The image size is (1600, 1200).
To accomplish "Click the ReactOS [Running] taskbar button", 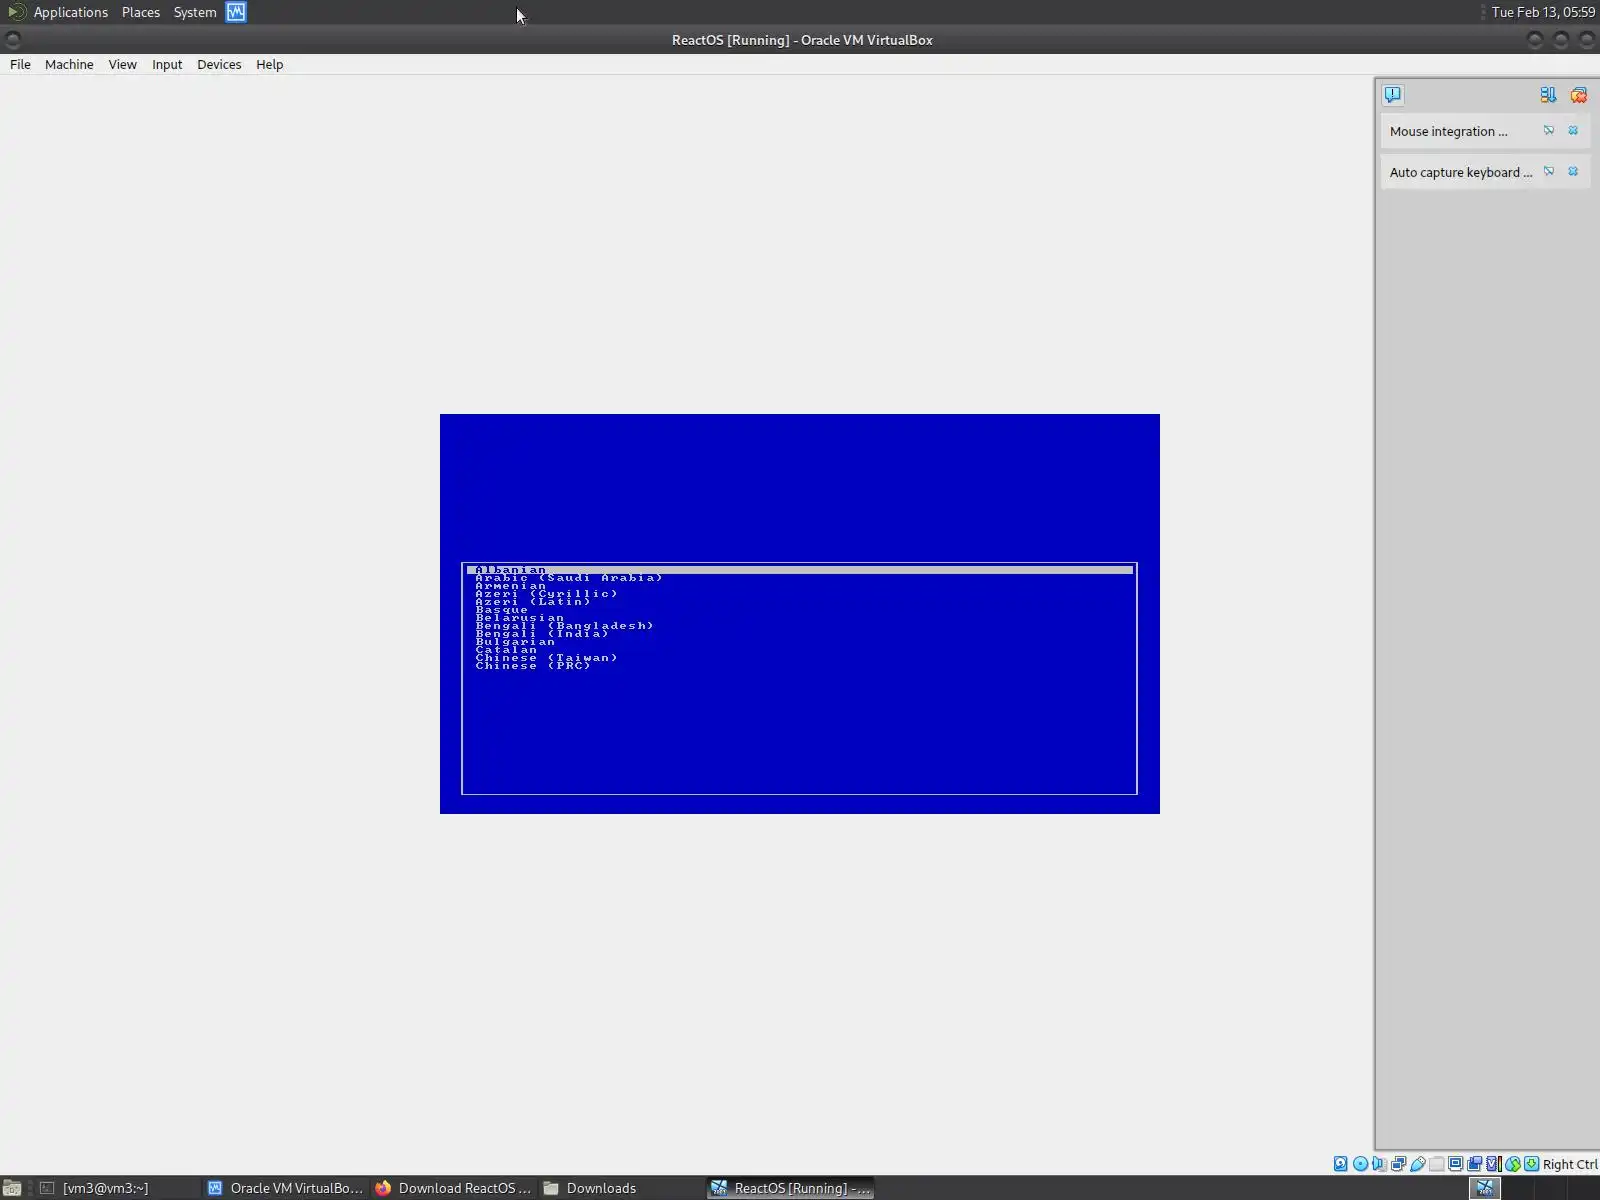I will pyautogui.click(x=790, y=1188).
